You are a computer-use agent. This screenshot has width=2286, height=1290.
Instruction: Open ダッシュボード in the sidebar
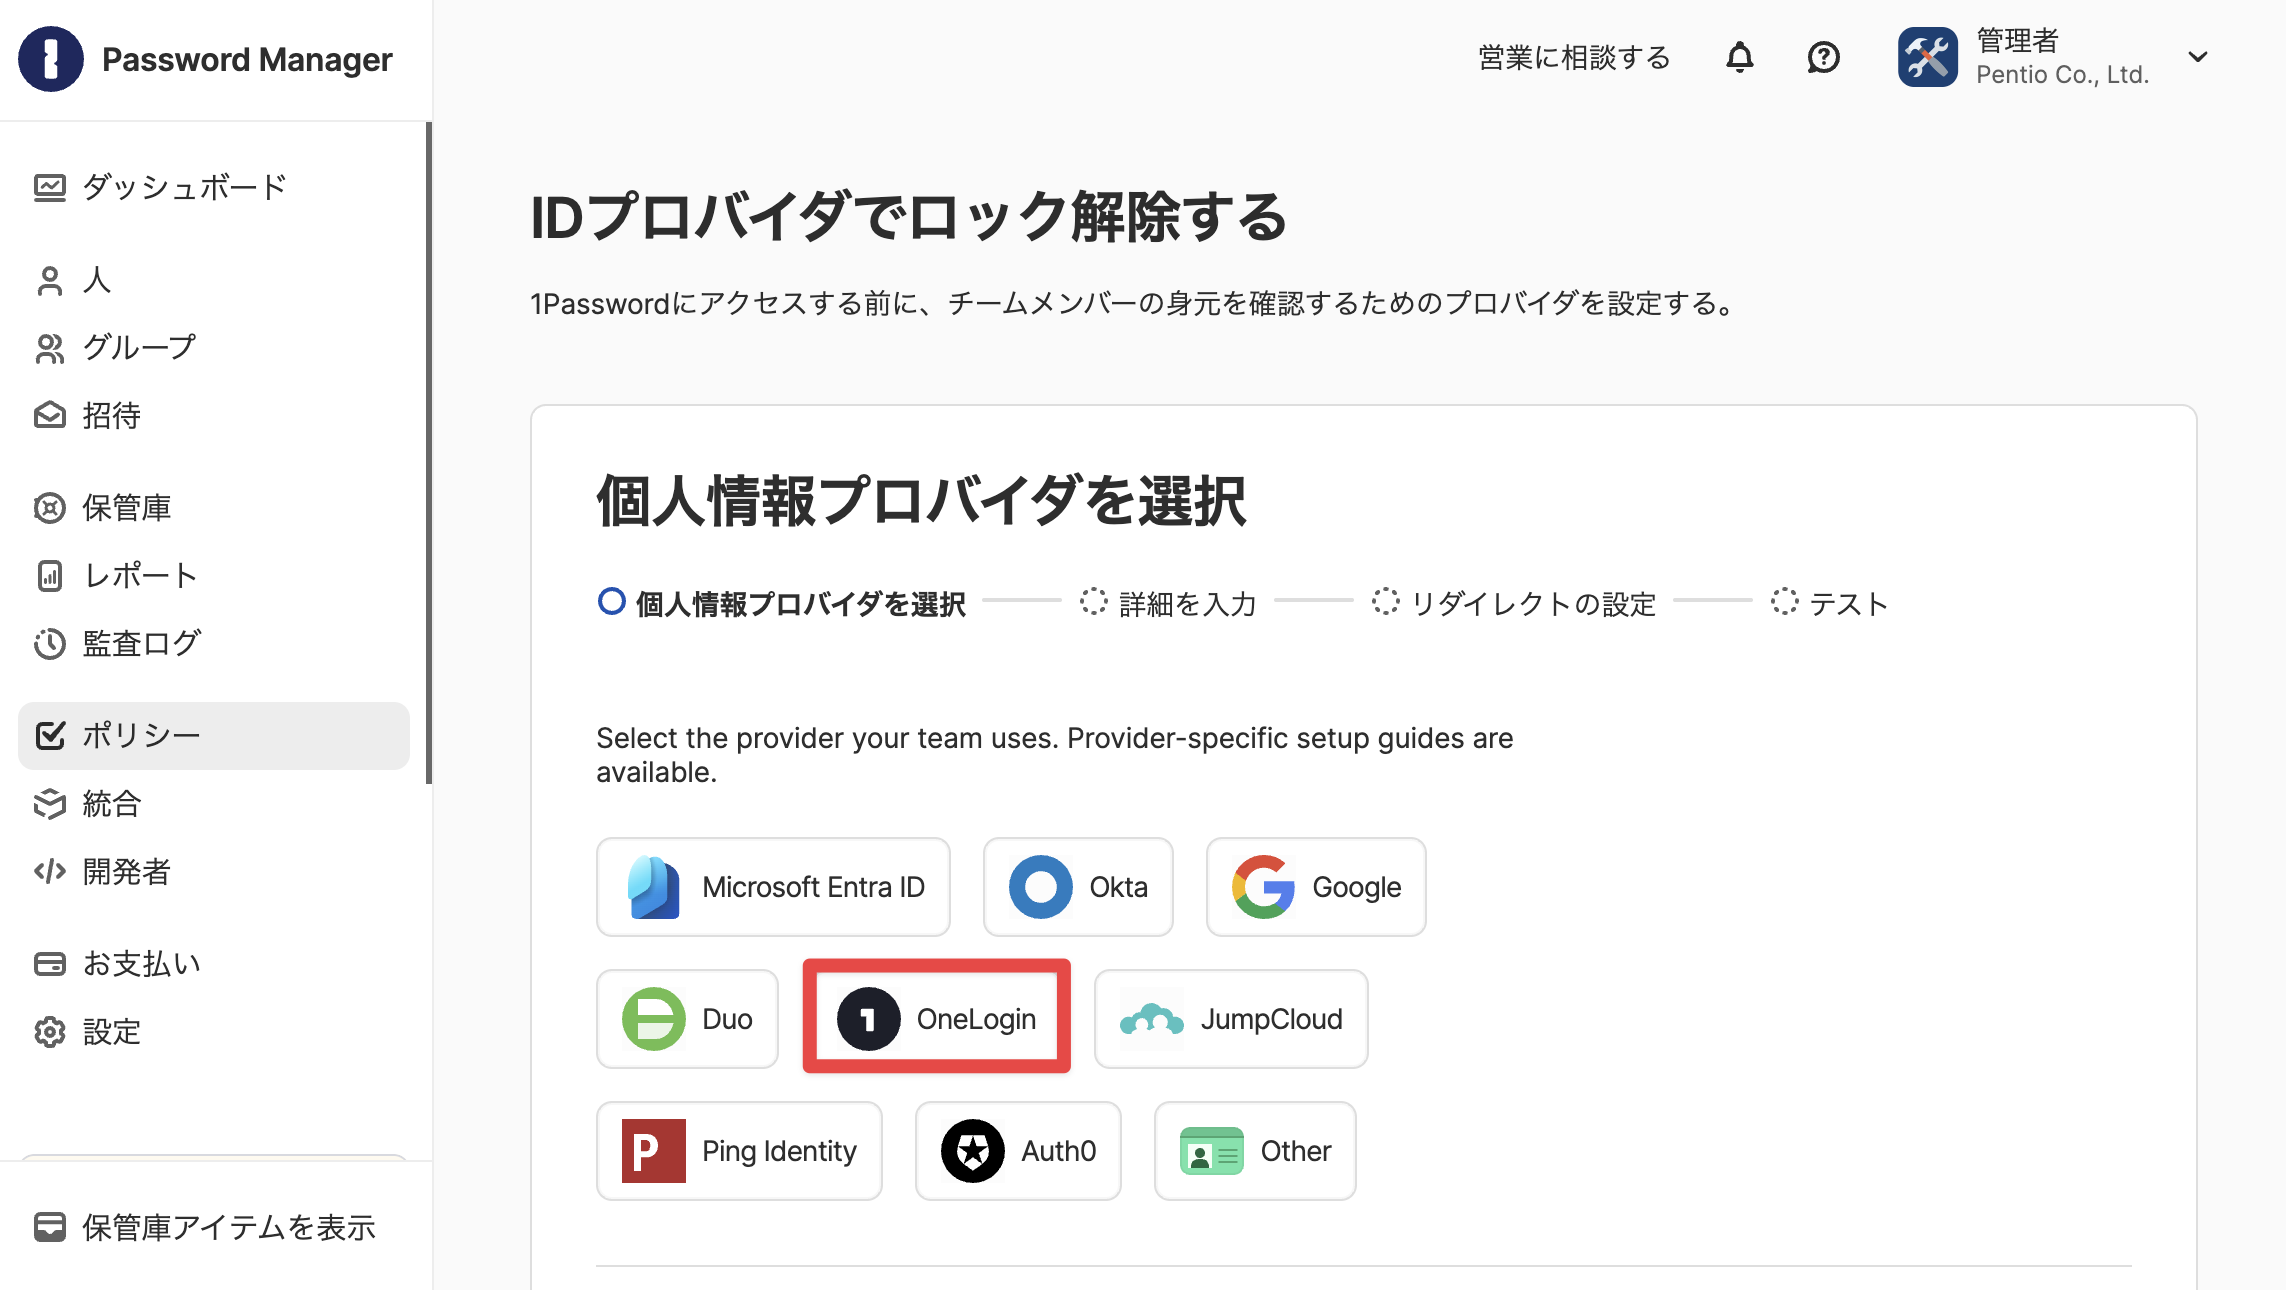[214, 187]
